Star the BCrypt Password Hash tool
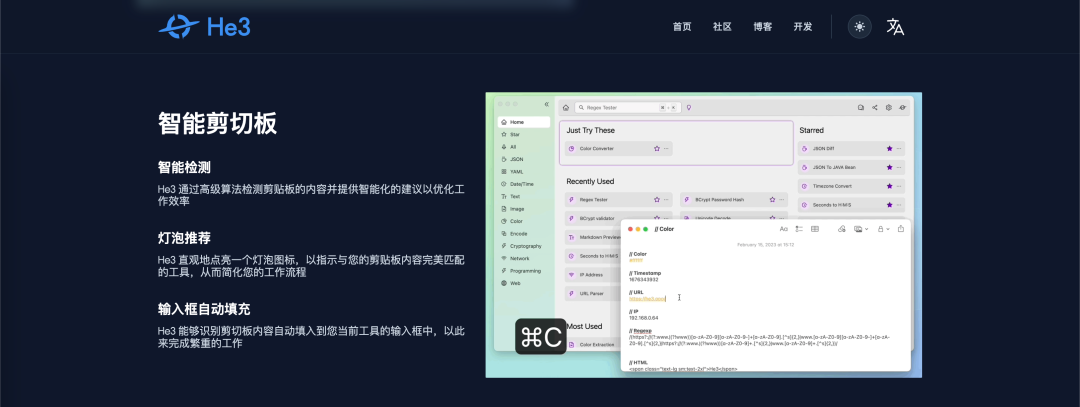1080x407 pixels. pyautogui.click(x=771, y=200)
